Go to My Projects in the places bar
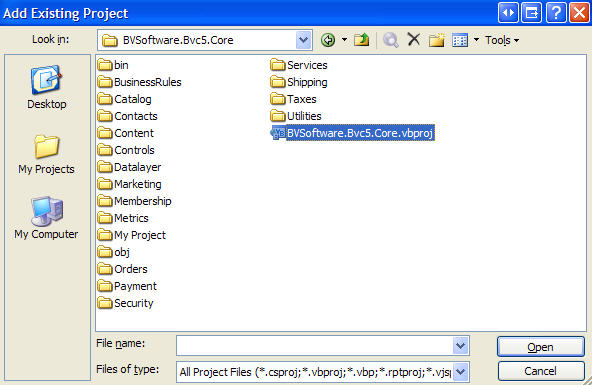 [46, 155]
